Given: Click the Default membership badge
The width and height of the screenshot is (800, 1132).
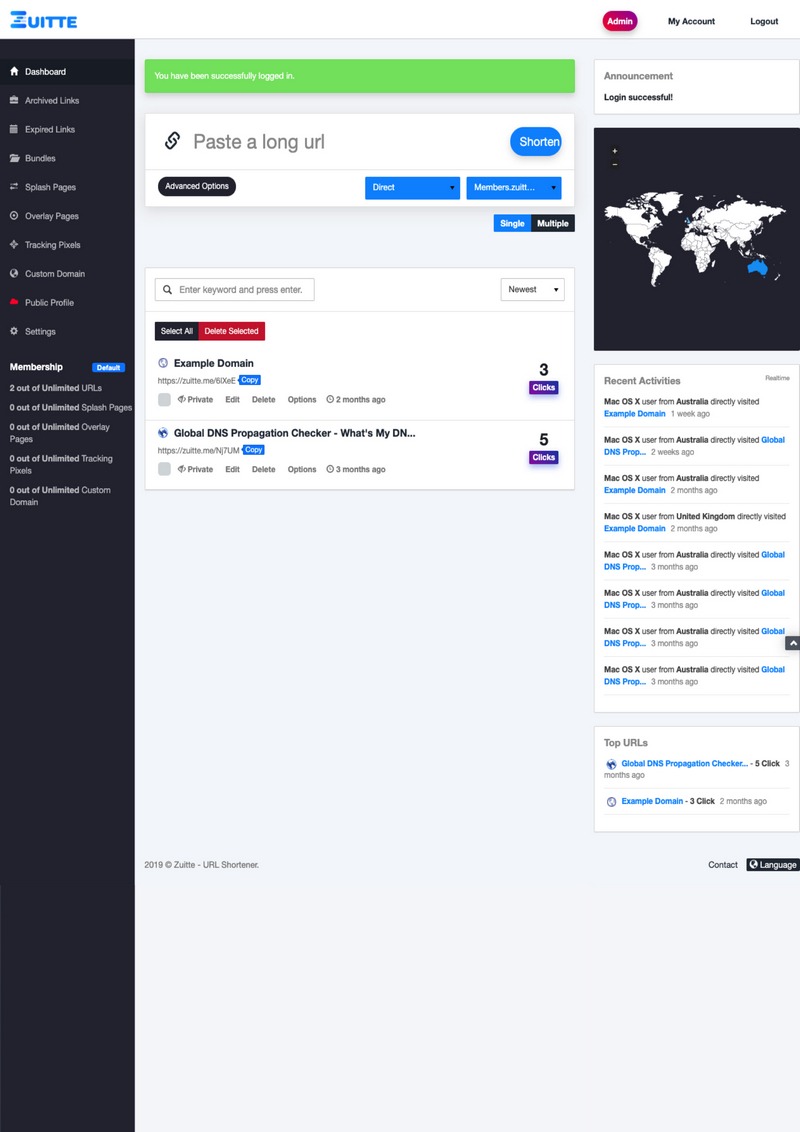Looking at the screenshot, I should pos(108,367).
